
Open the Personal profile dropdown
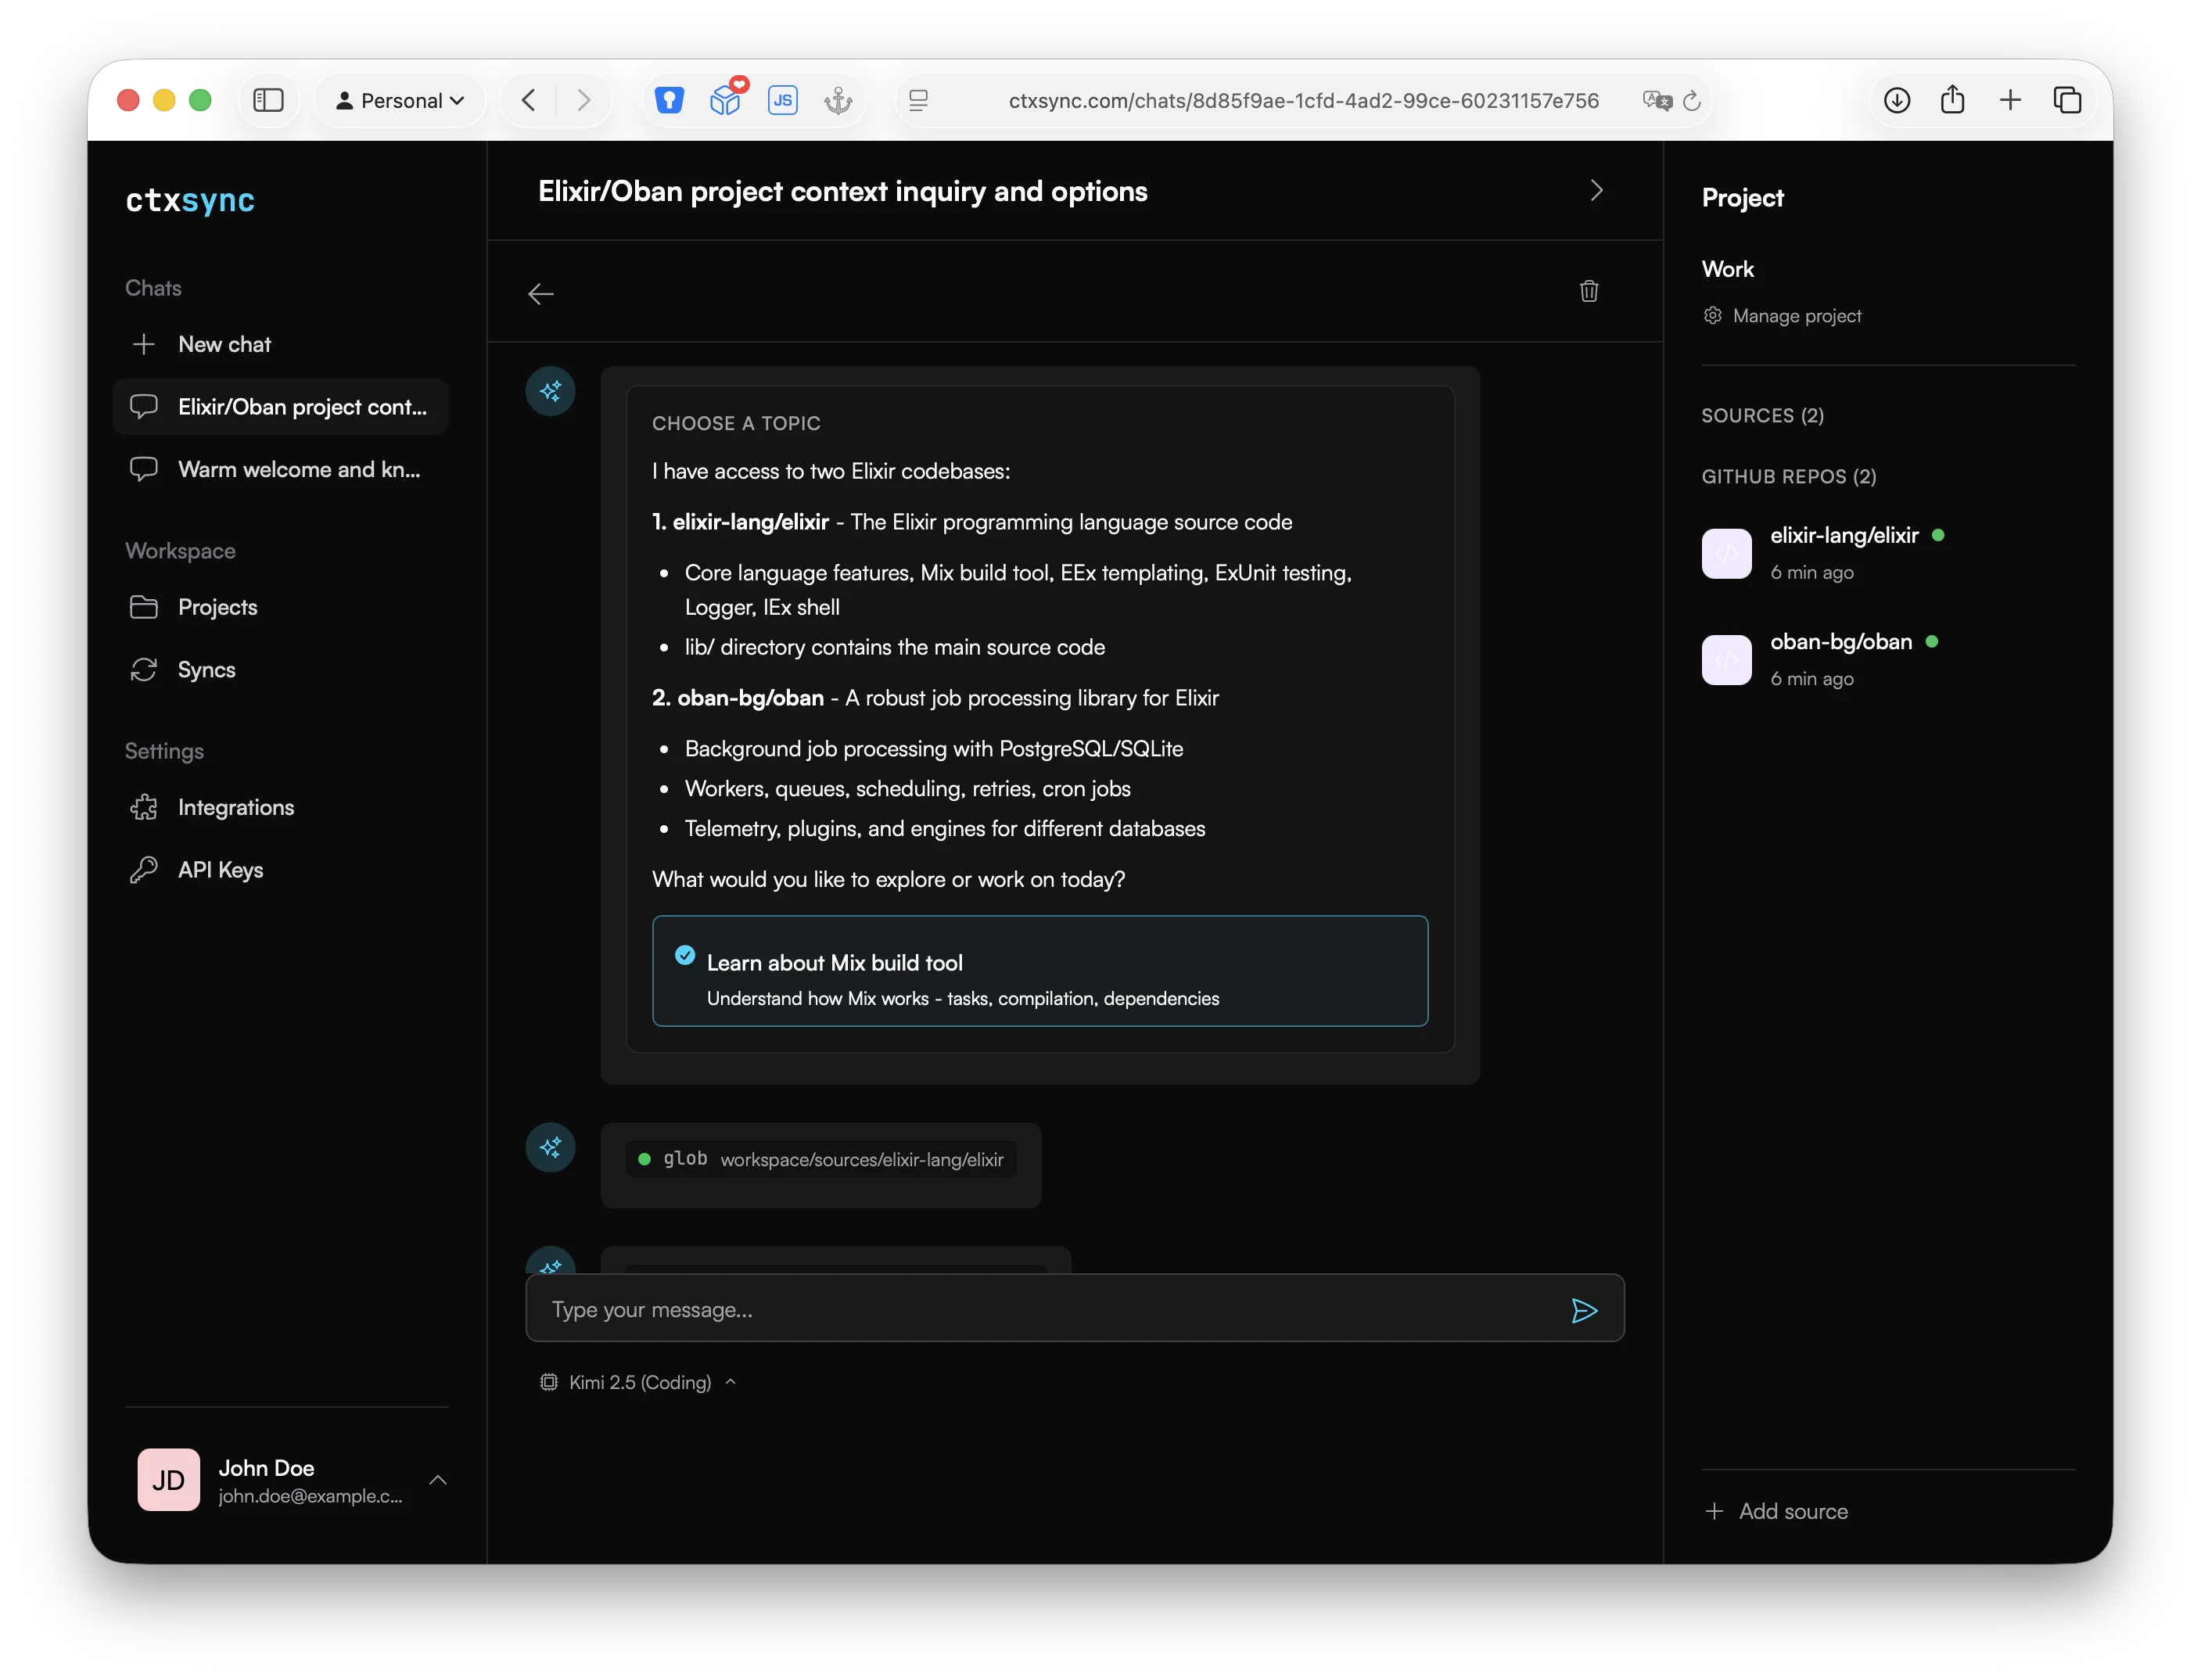(x=400, y=100)
